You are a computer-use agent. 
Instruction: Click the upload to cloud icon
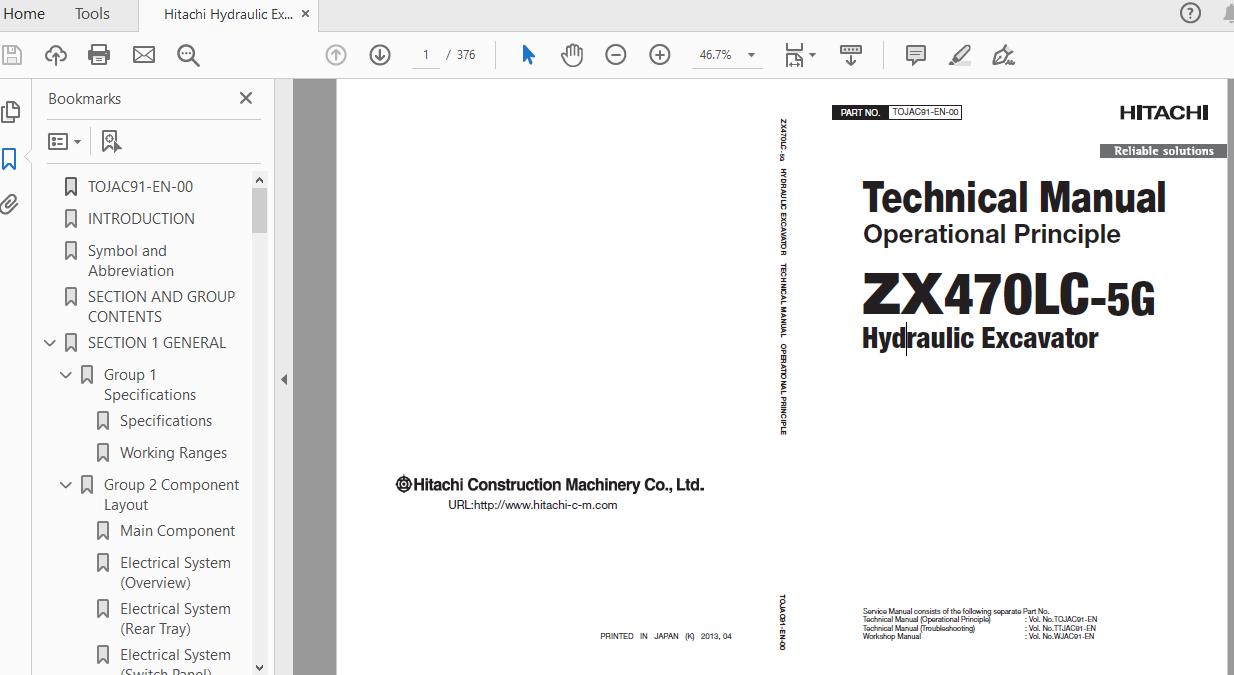click(x=56, y=55)
